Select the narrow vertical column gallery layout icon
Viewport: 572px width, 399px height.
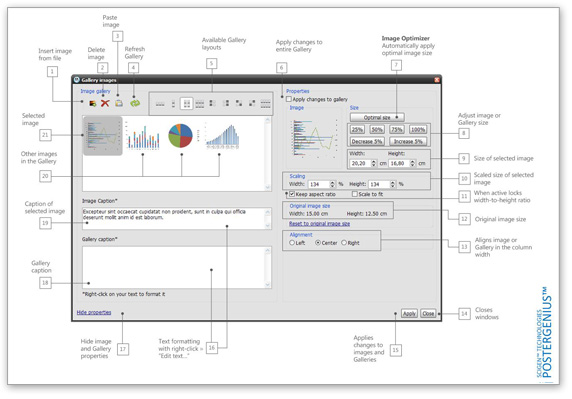(x=173, y=104)
